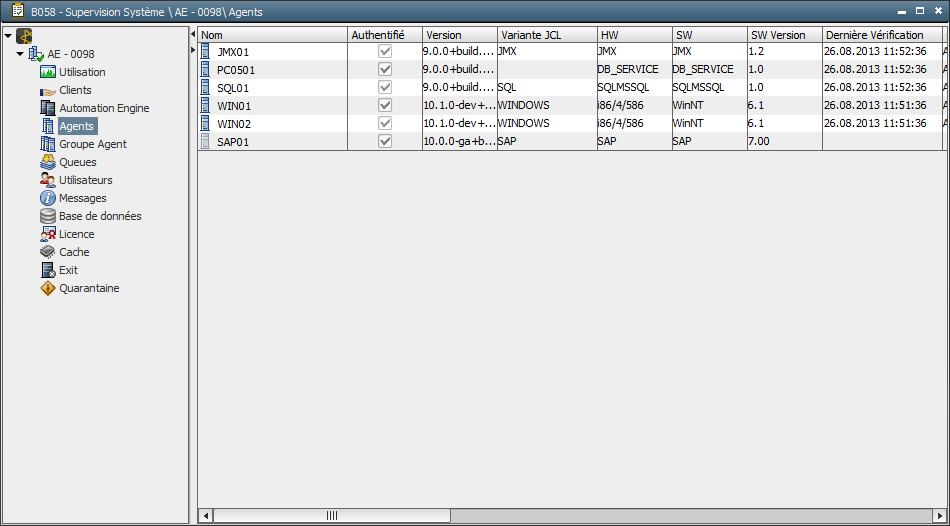The width and height of the screenshot is (950, 526).
Task: Open the Clients tree item
Action: (x=75, y=90)
